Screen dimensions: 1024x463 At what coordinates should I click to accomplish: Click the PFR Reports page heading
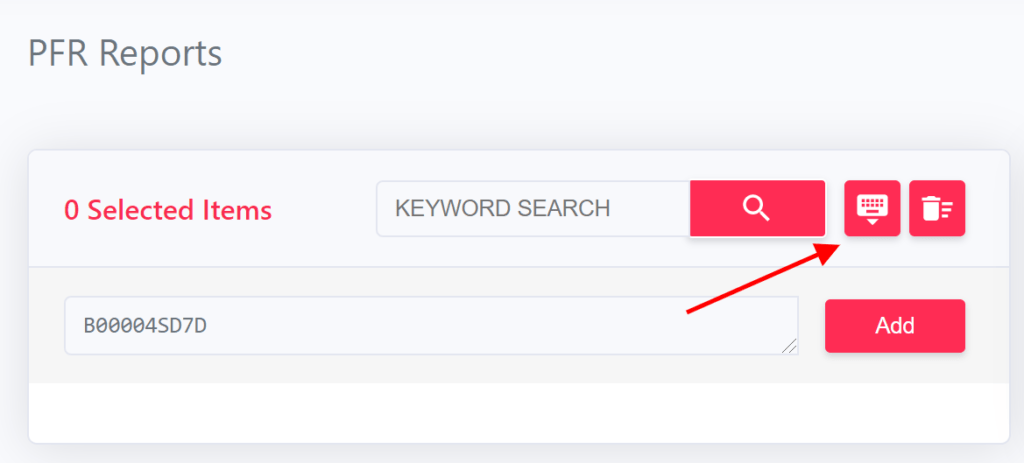coord(125,54)
